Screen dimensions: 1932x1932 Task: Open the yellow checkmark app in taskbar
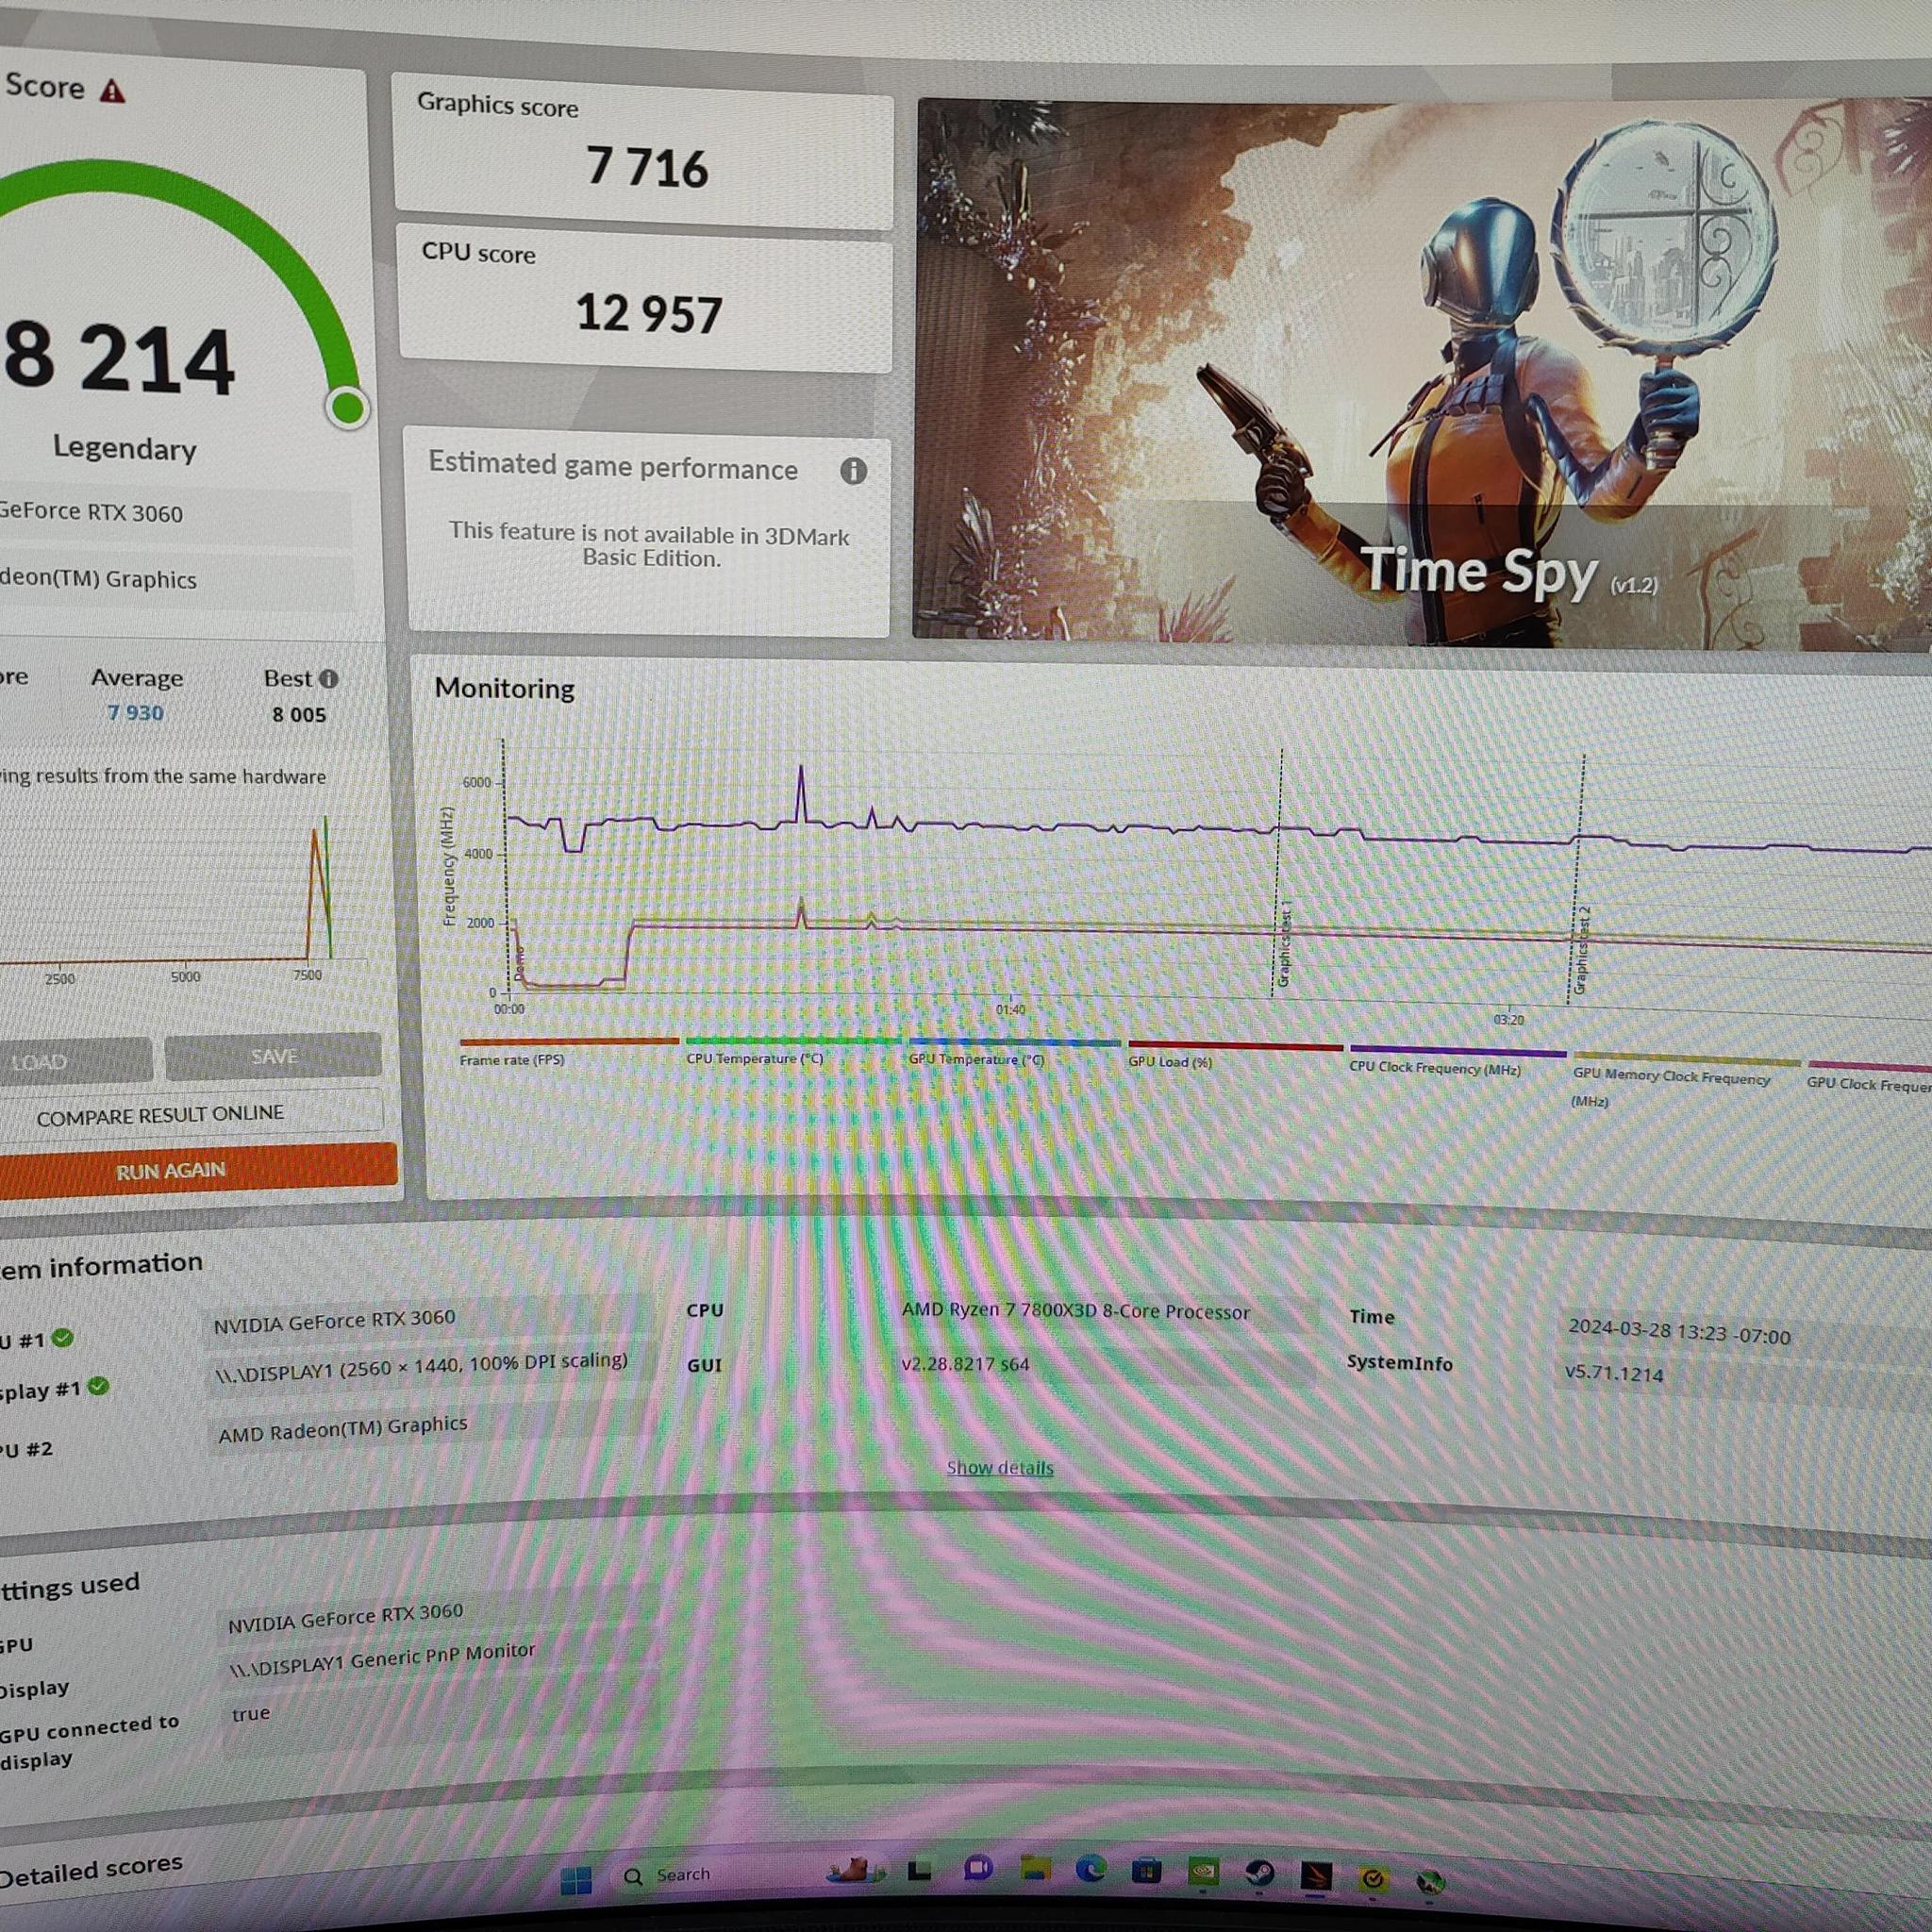tap(1373, 1879)
